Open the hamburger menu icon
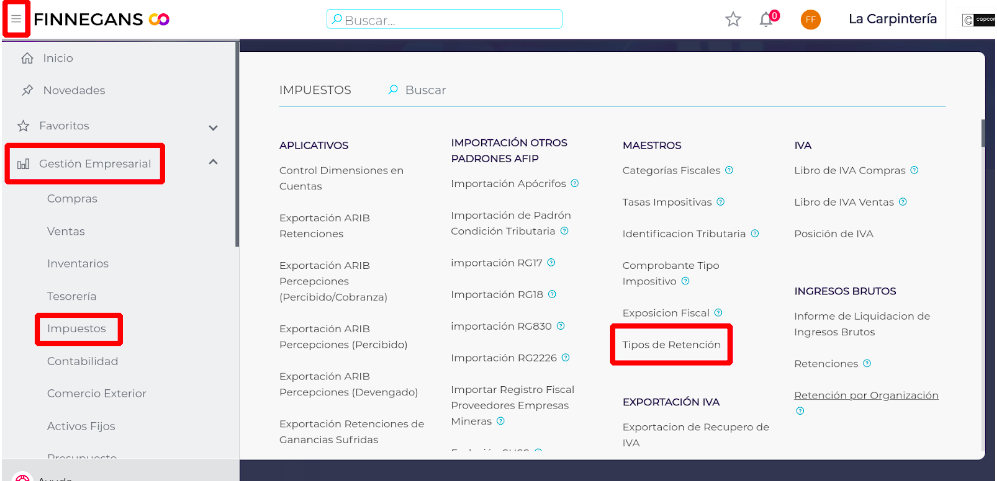Viewport: 997px width, 481px height. point(16,19)
